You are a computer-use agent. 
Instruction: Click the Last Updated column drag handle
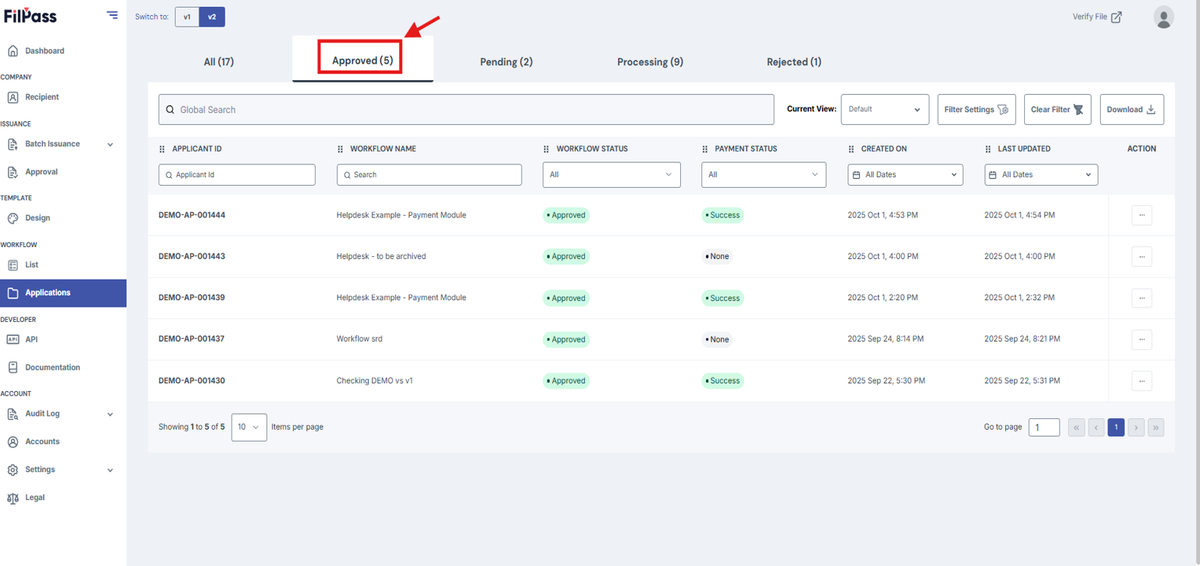pyautogui.click(x=989, y=149)
